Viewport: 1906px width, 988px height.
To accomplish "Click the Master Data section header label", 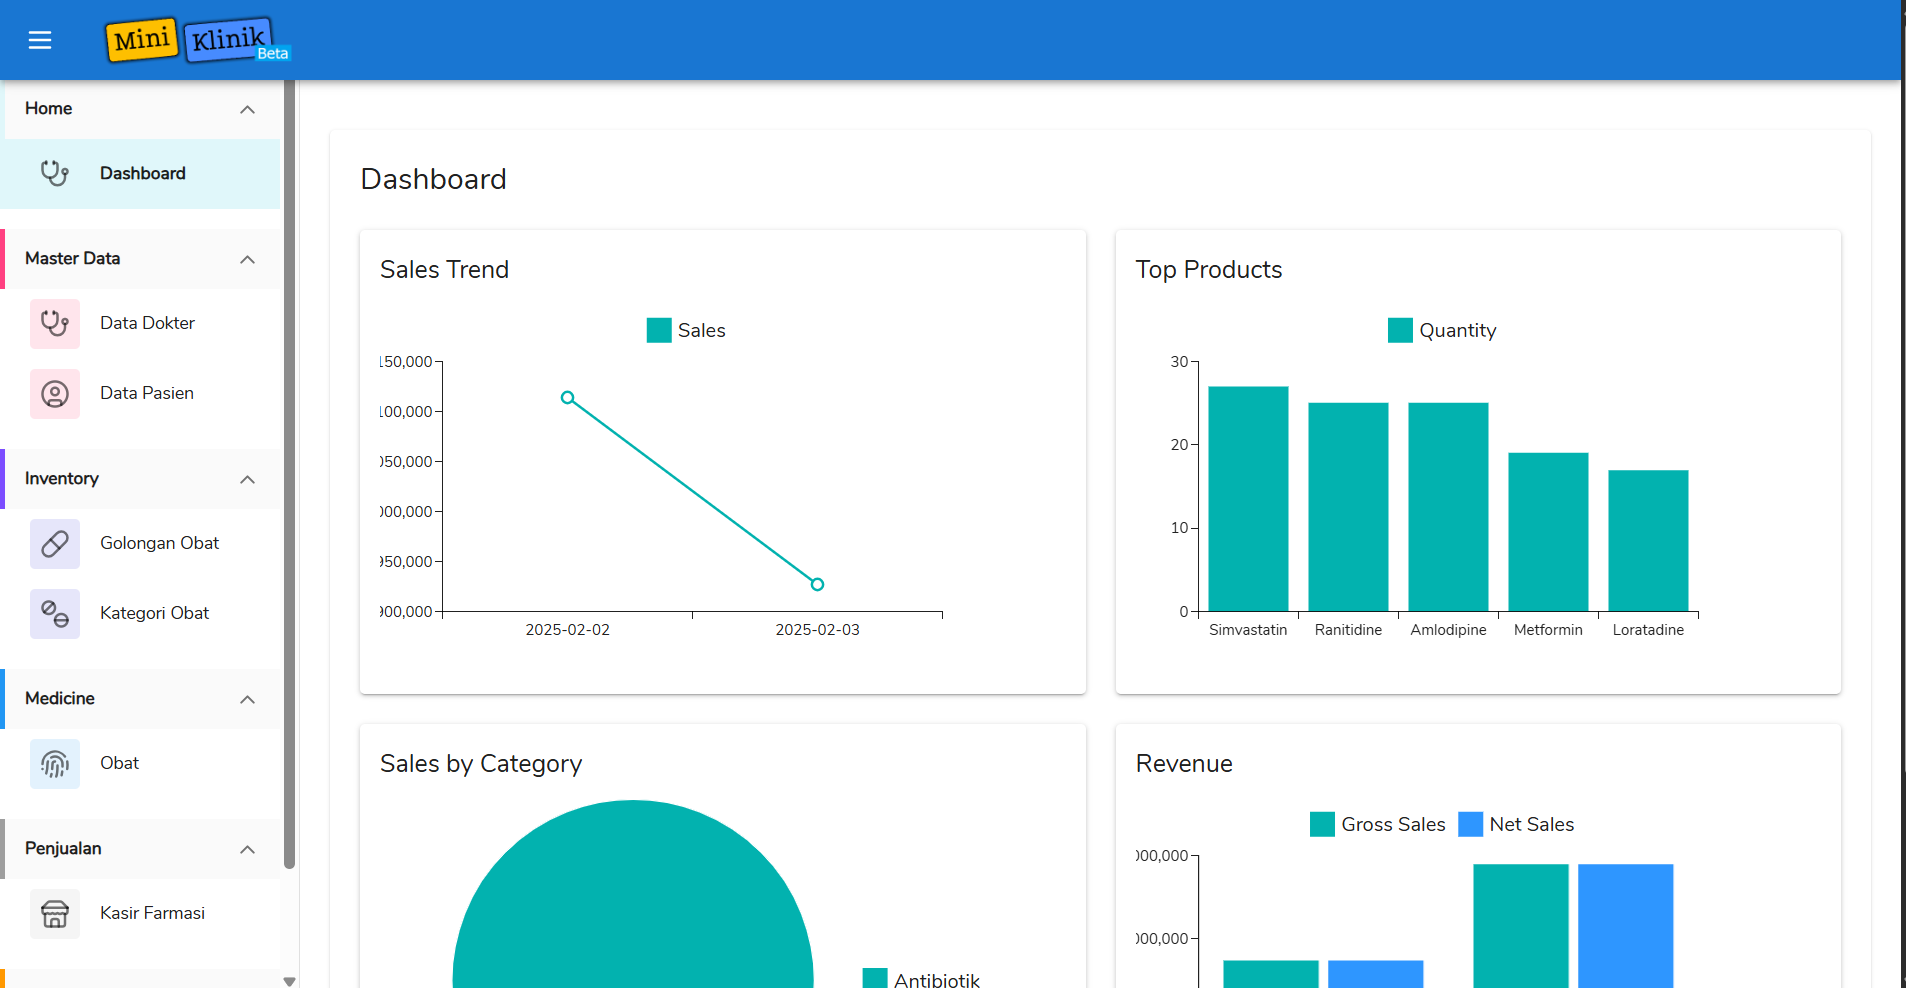I will click(x=72, y=258).
